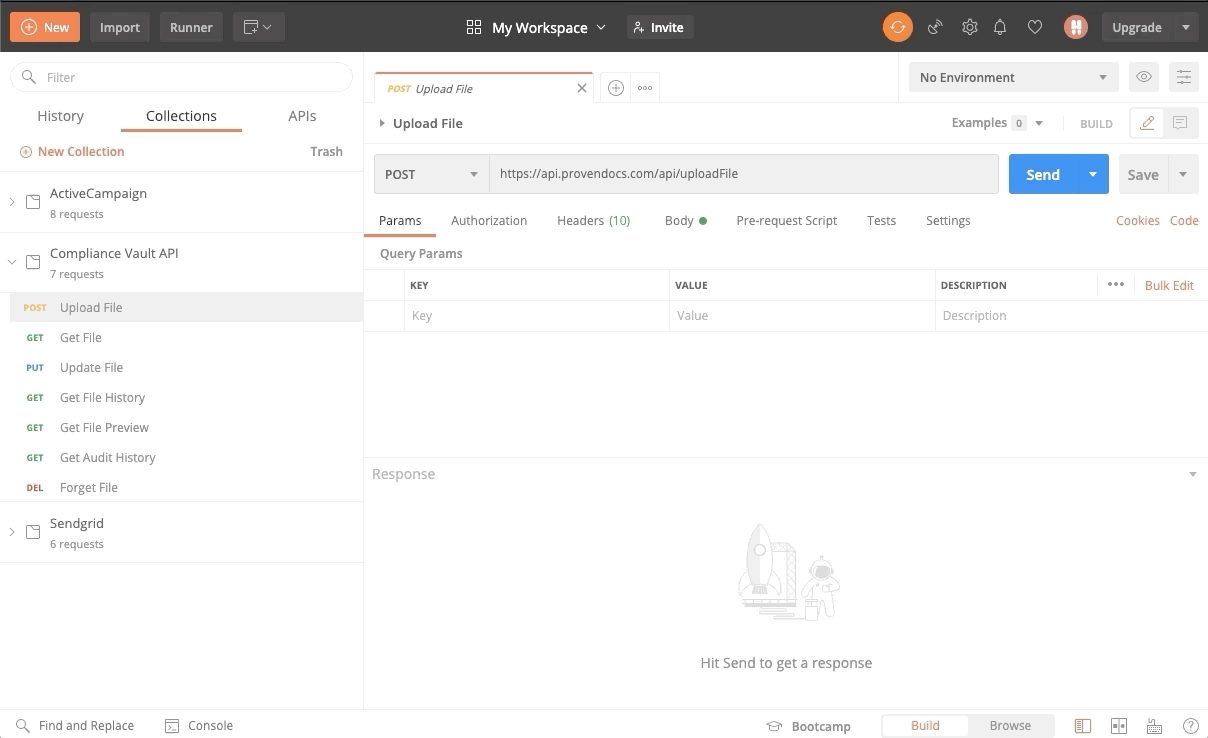Switch to edit pencil mode icon
Screen dimensions: 1208x738
pos(1147,123)
